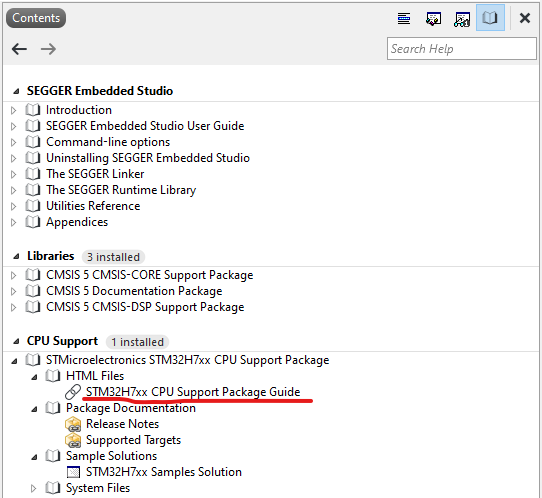Toggle the highlighted book contents icon
Viewport: 542px width, 498px height.
pos(490,18)
